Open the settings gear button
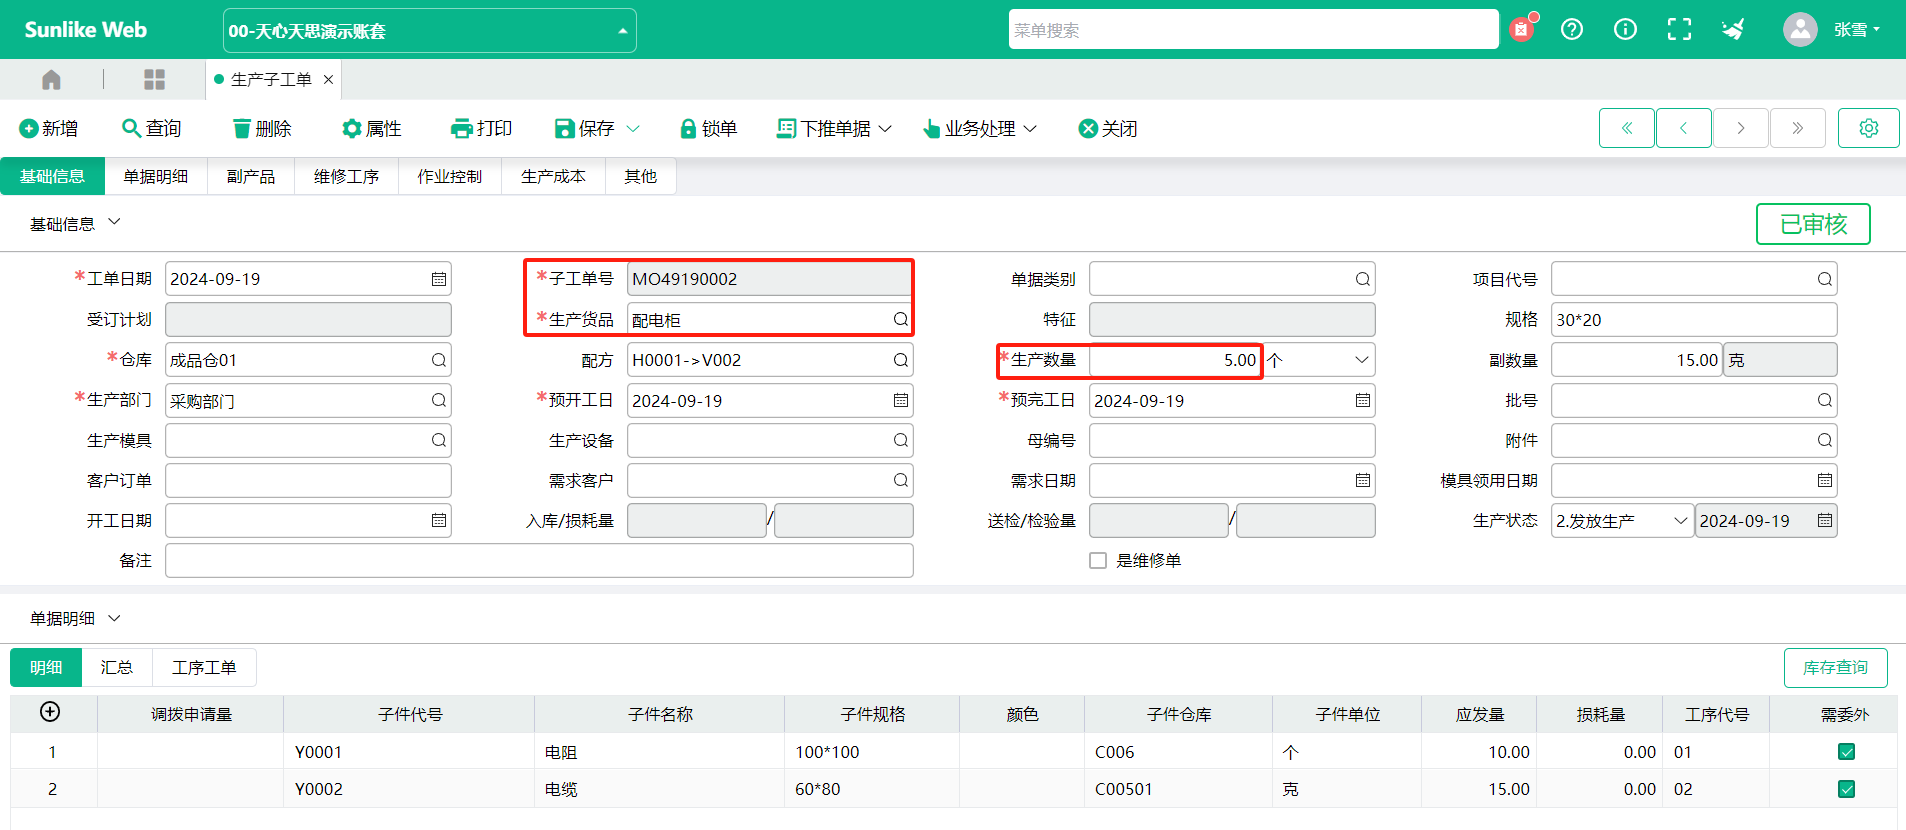Viewport: 1906px width, 830px height. 1869,128
